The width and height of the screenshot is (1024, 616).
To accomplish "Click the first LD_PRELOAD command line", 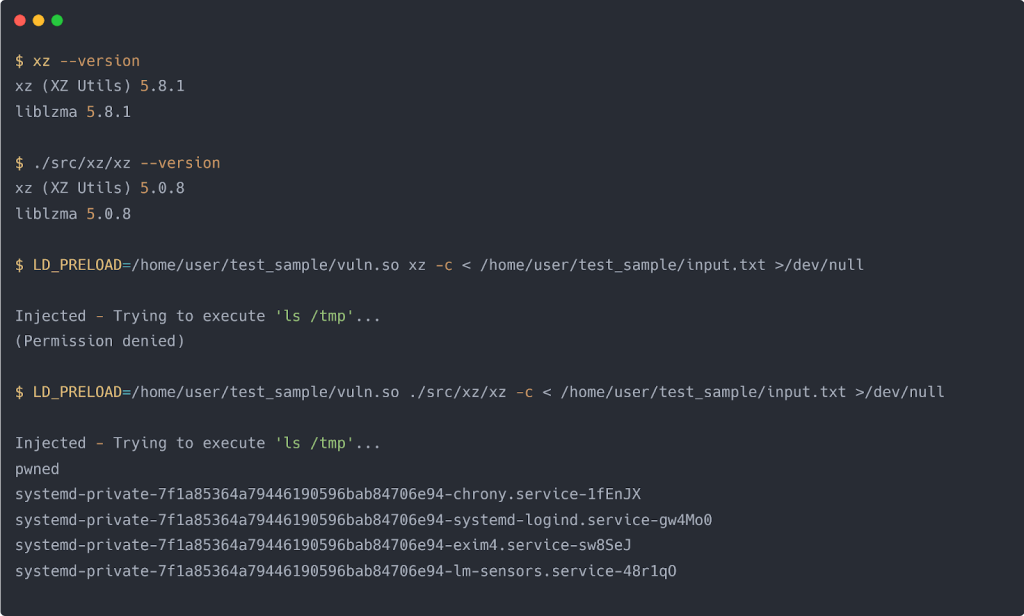I will (440, 265).
